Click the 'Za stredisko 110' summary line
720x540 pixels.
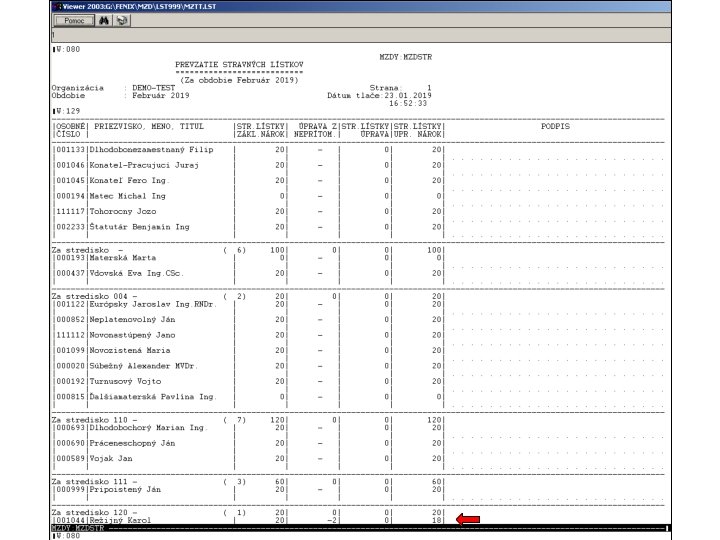(x=248, y=420)
